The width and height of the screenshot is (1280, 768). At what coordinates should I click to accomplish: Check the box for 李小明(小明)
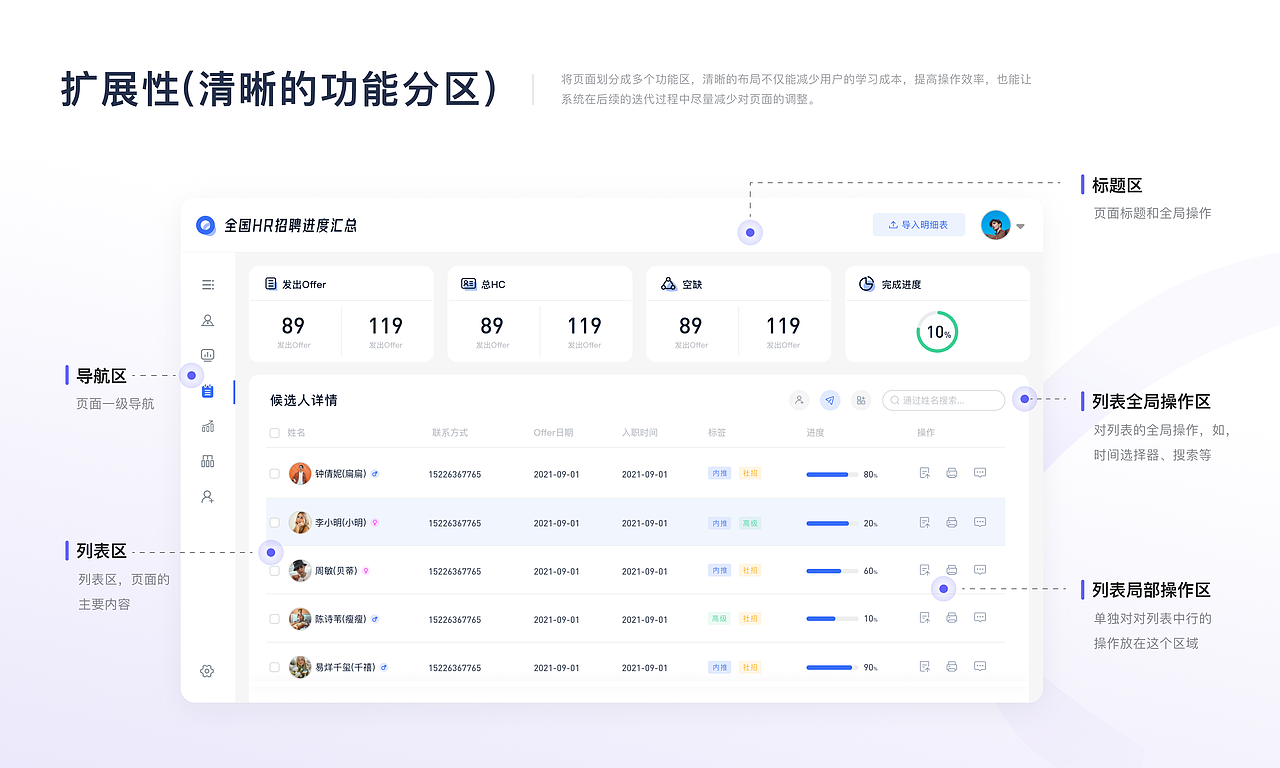[x=275, y=523]
